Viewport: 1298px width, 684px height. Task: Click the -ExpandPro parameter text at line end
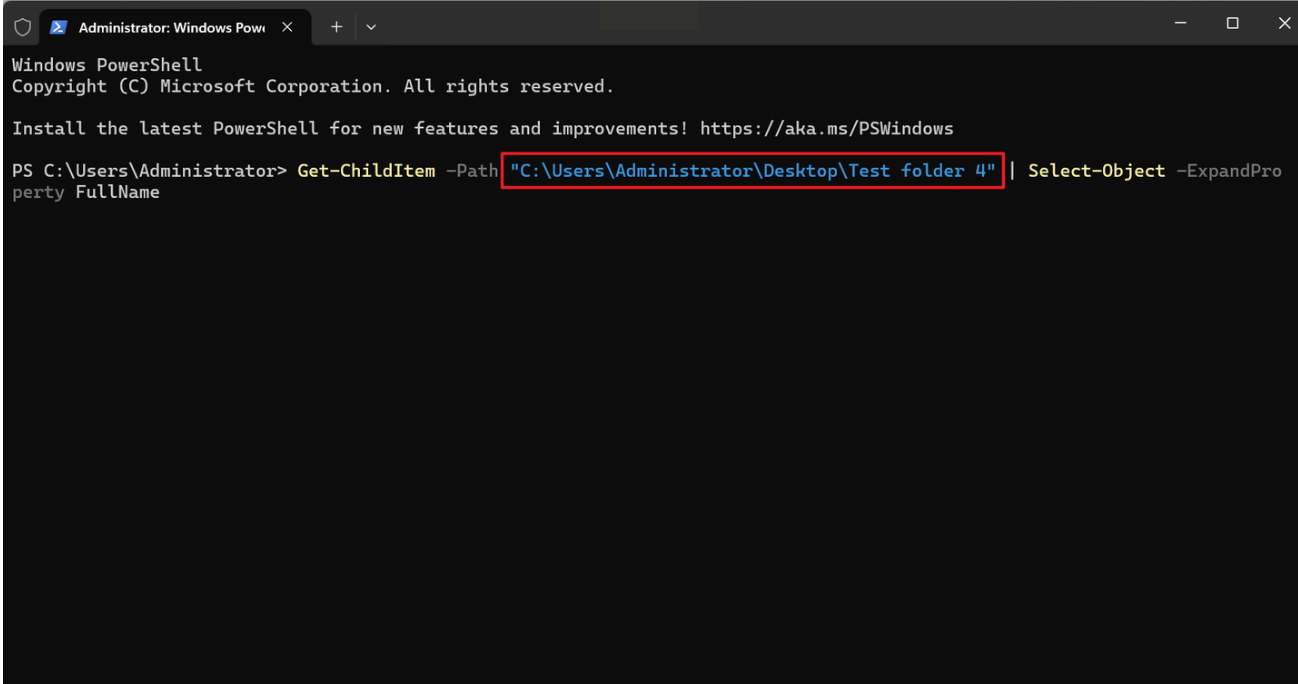(1228, 171)
